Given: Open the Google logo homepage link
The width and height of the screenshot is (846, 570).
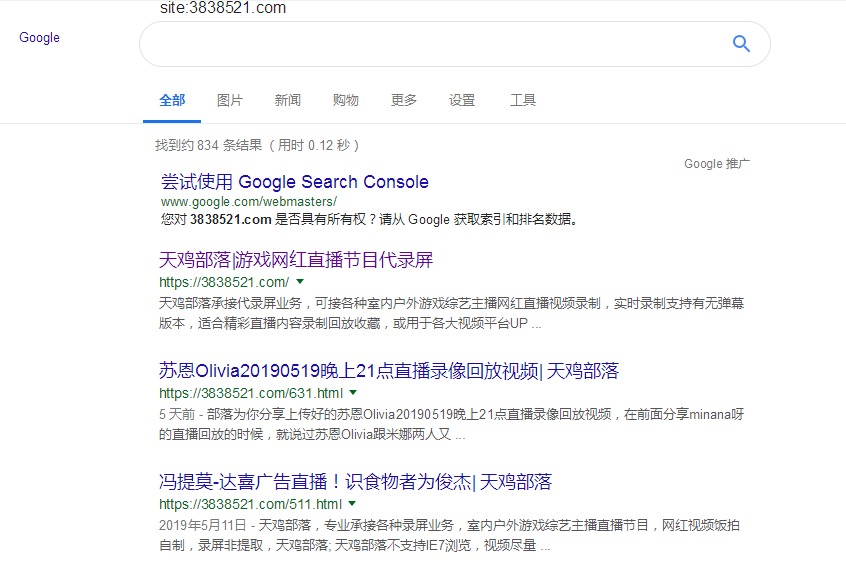Looking at the screenshot, I should click(39, 37).
